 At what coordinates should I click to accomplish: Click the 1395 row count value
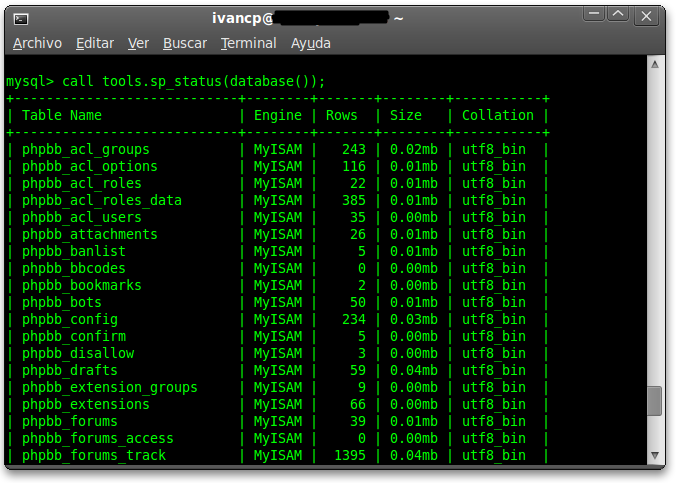coord(350,455)
